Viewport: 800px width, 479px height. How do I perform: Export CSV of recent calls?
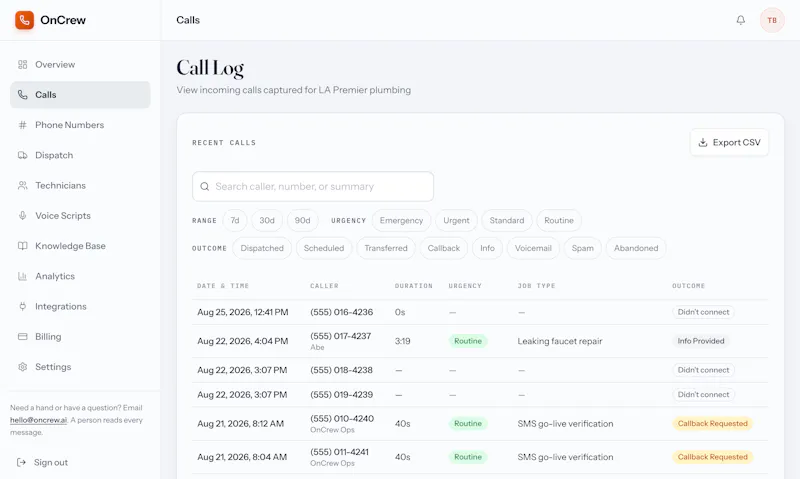[729, 142]
